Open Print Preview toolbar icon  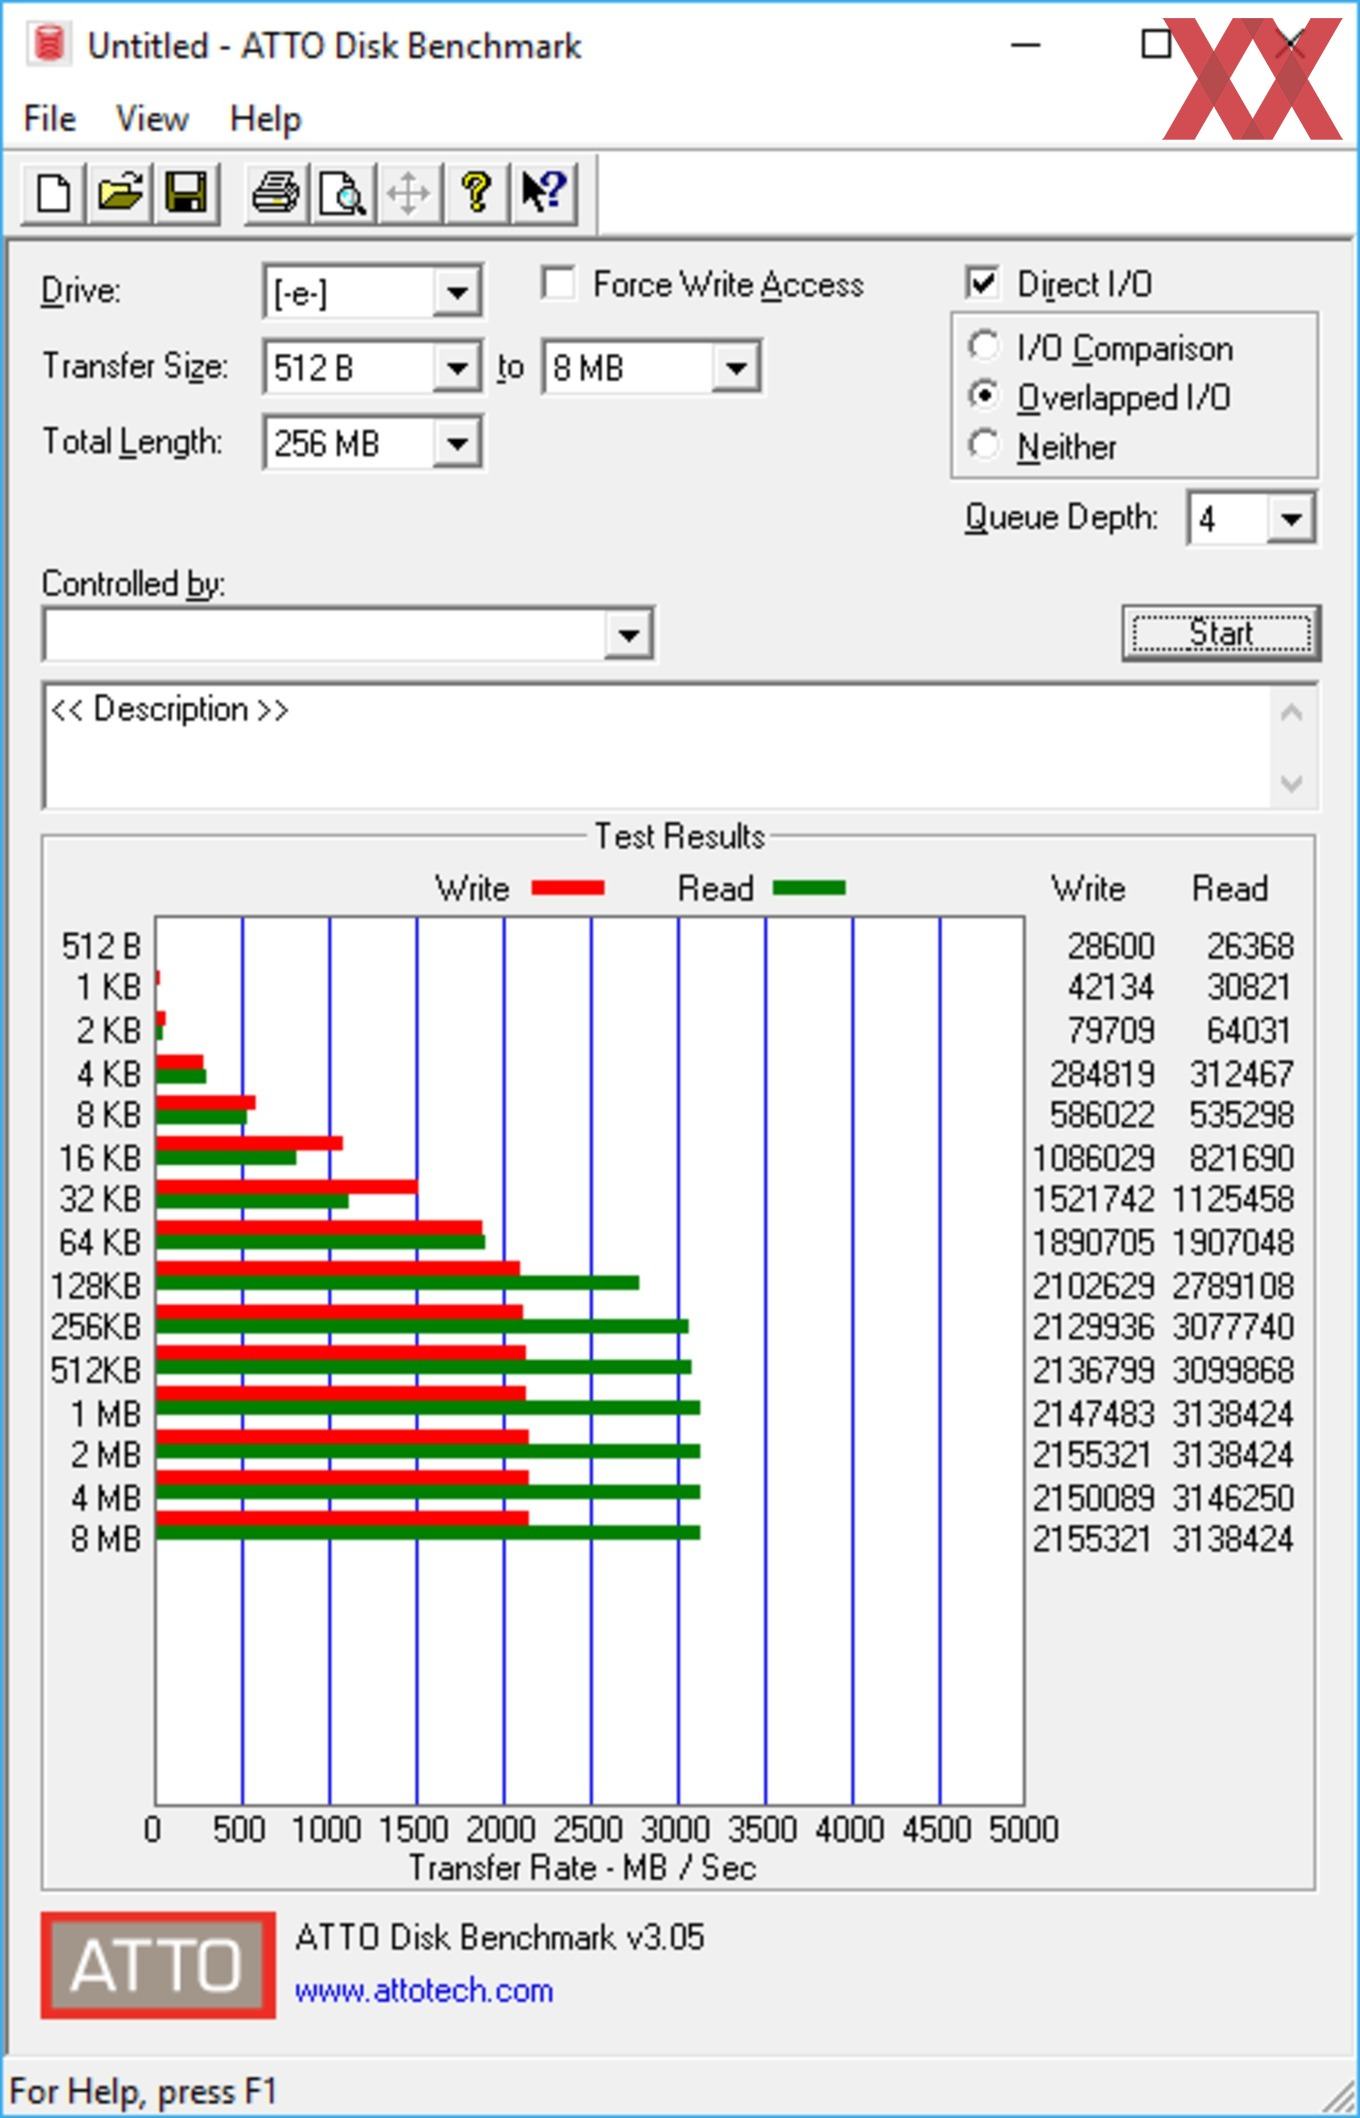[x=342, y=192]
